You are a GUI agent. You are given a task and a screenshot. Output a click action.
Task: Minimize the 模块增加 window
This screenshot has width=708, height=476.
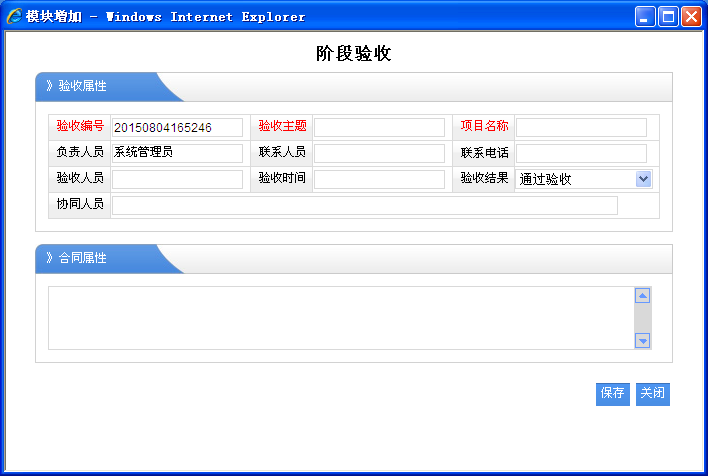click(645, 16)
